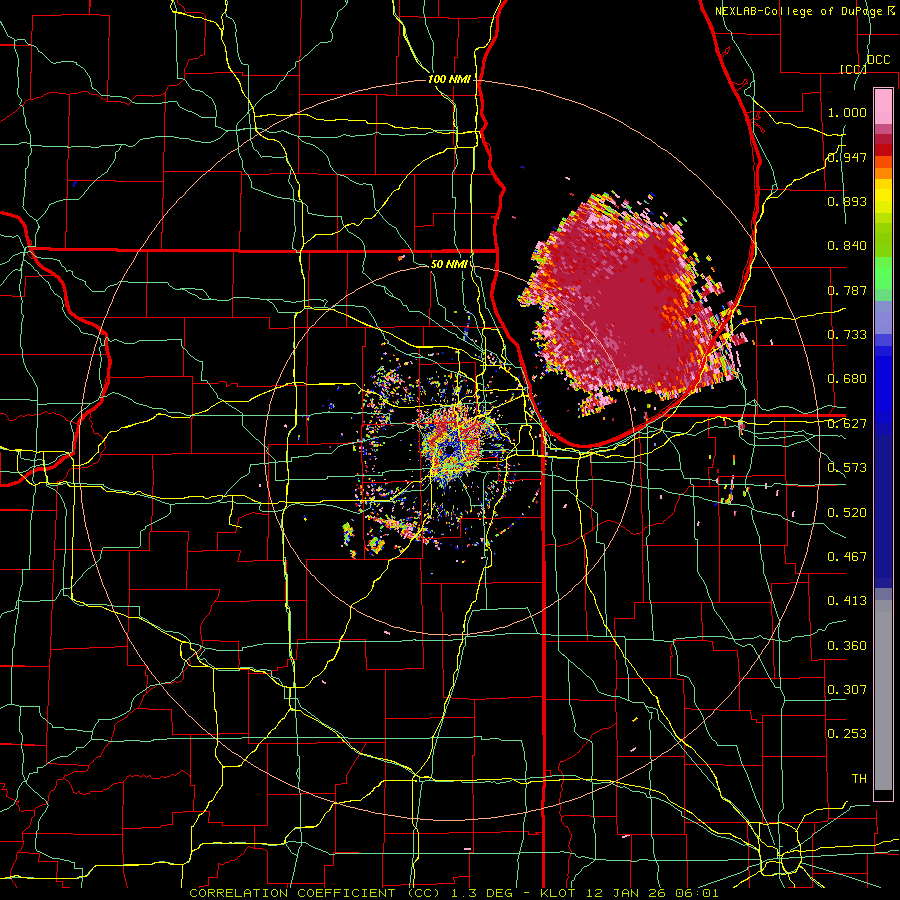Pick the light pink top color bar segment
The height and width of the screenshot is (900, 900).
[x=883, y=106]
